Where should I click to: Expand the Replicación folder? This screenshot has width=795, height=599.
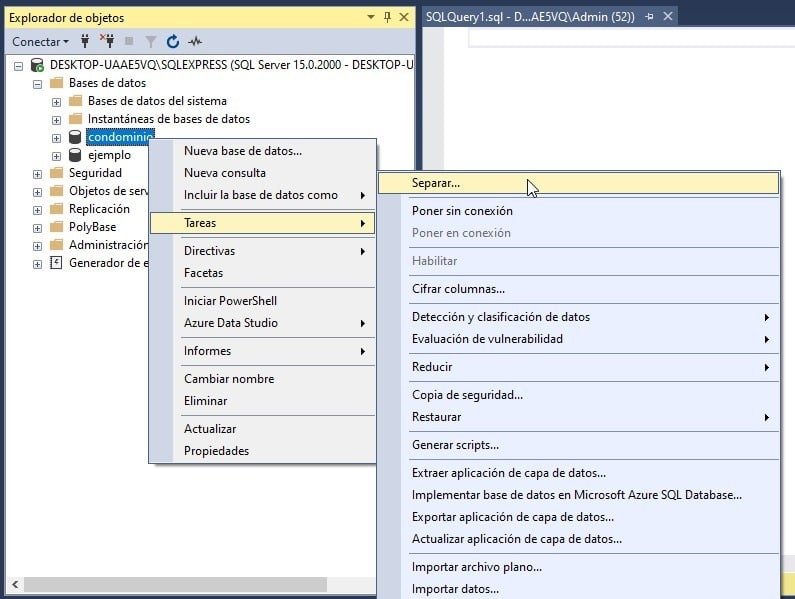coord(38,210)
